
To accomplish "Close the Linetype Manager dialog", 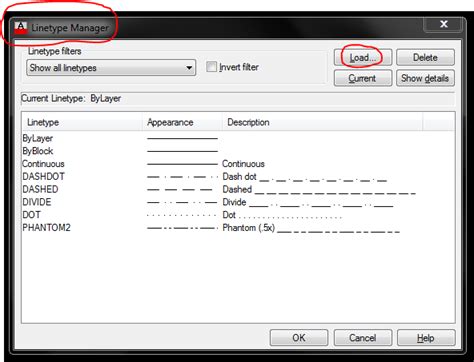I will pos(444,24).
